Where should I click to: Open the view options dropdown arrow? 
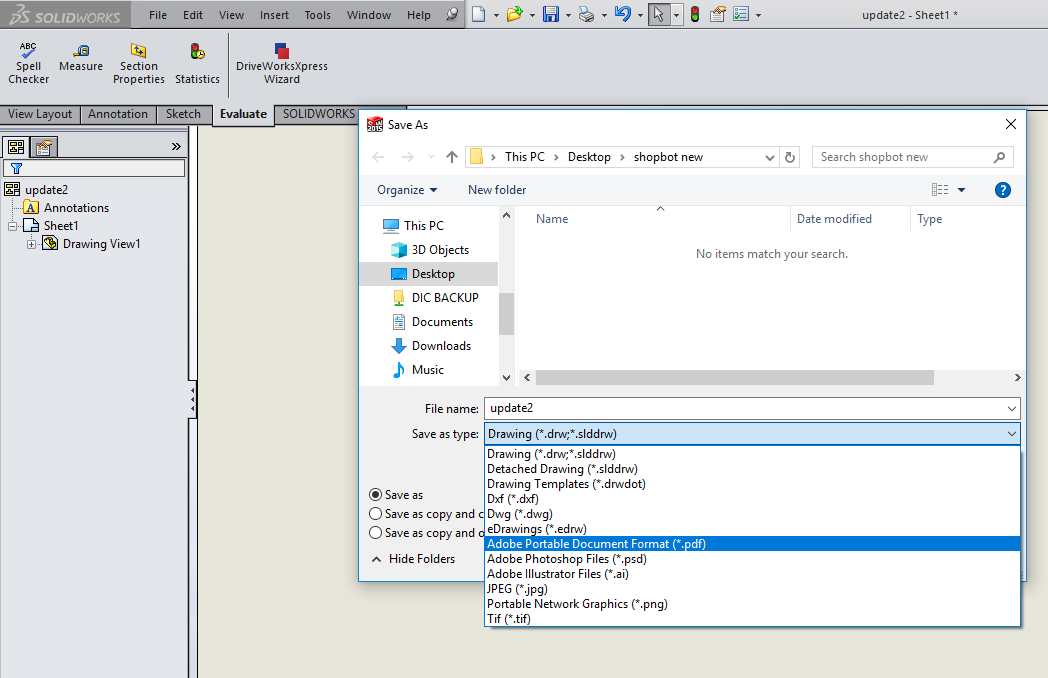(961, 190)
